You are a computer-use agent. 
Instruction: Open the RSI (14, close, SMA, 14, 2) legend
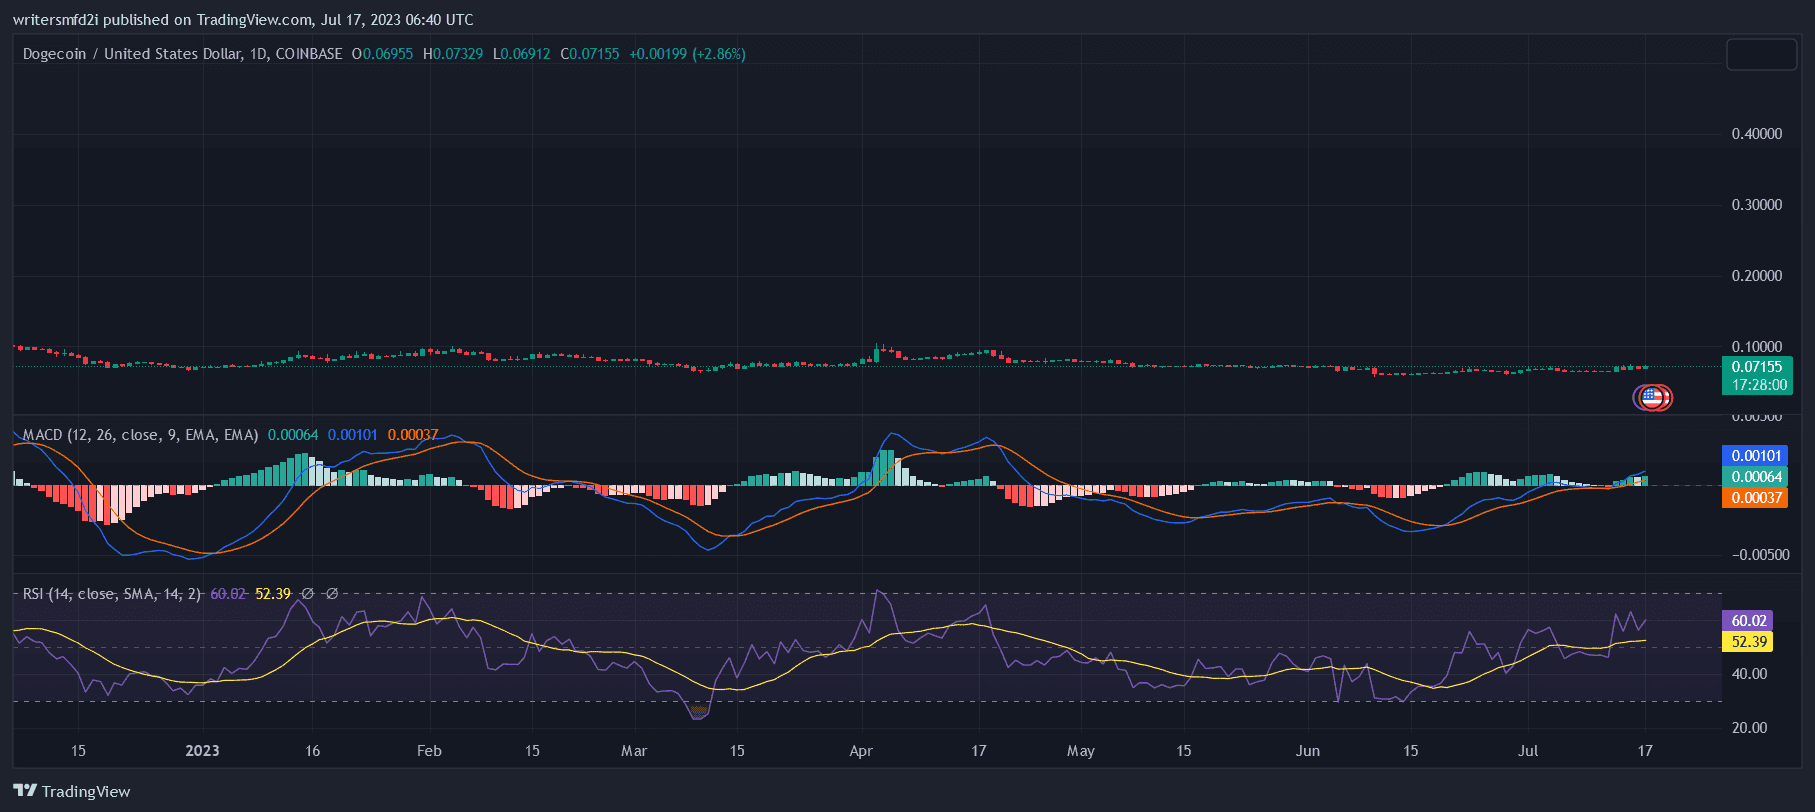pos(112,594)
